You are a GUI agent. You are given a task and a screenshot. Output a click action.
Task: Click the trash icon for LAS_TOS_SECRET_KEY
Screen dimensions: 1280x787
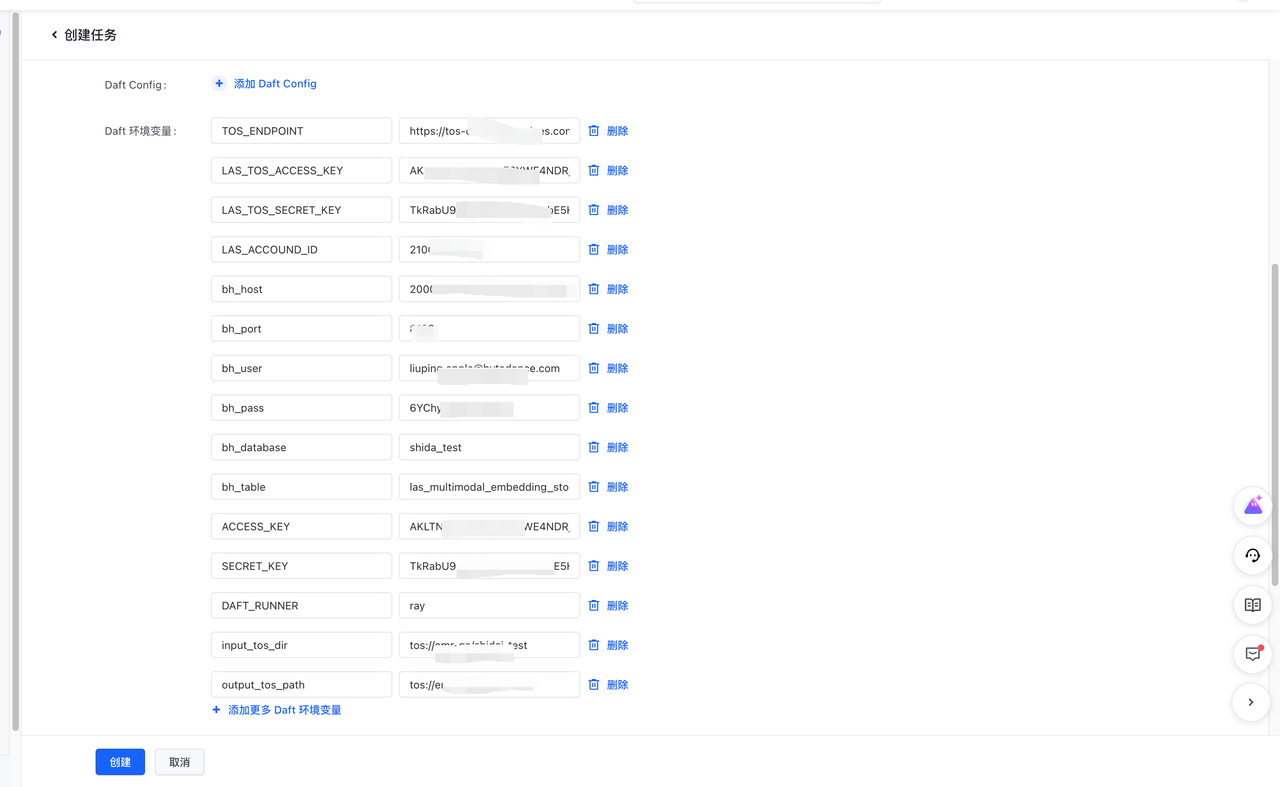pos(593,210)
